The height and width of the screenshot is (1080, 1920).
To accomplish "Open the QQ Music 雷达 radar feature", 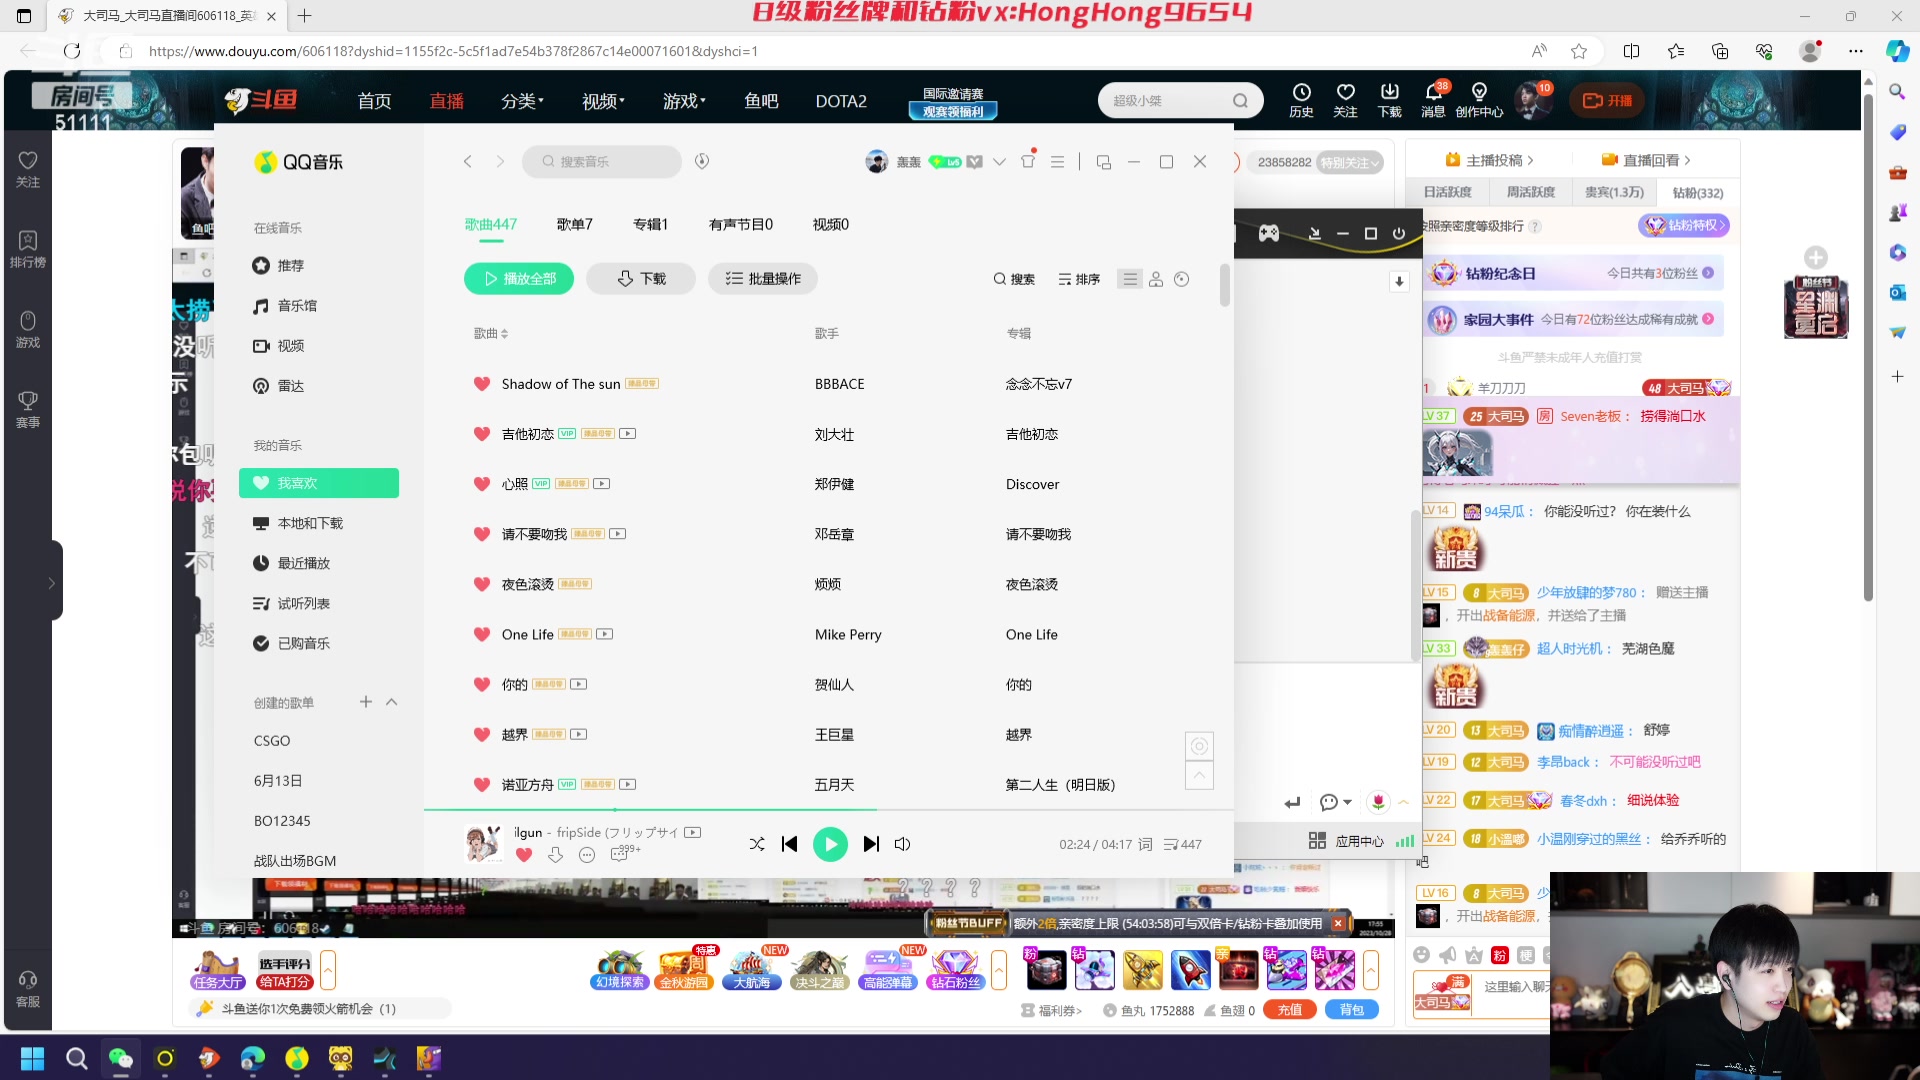I will click(291, 385).
